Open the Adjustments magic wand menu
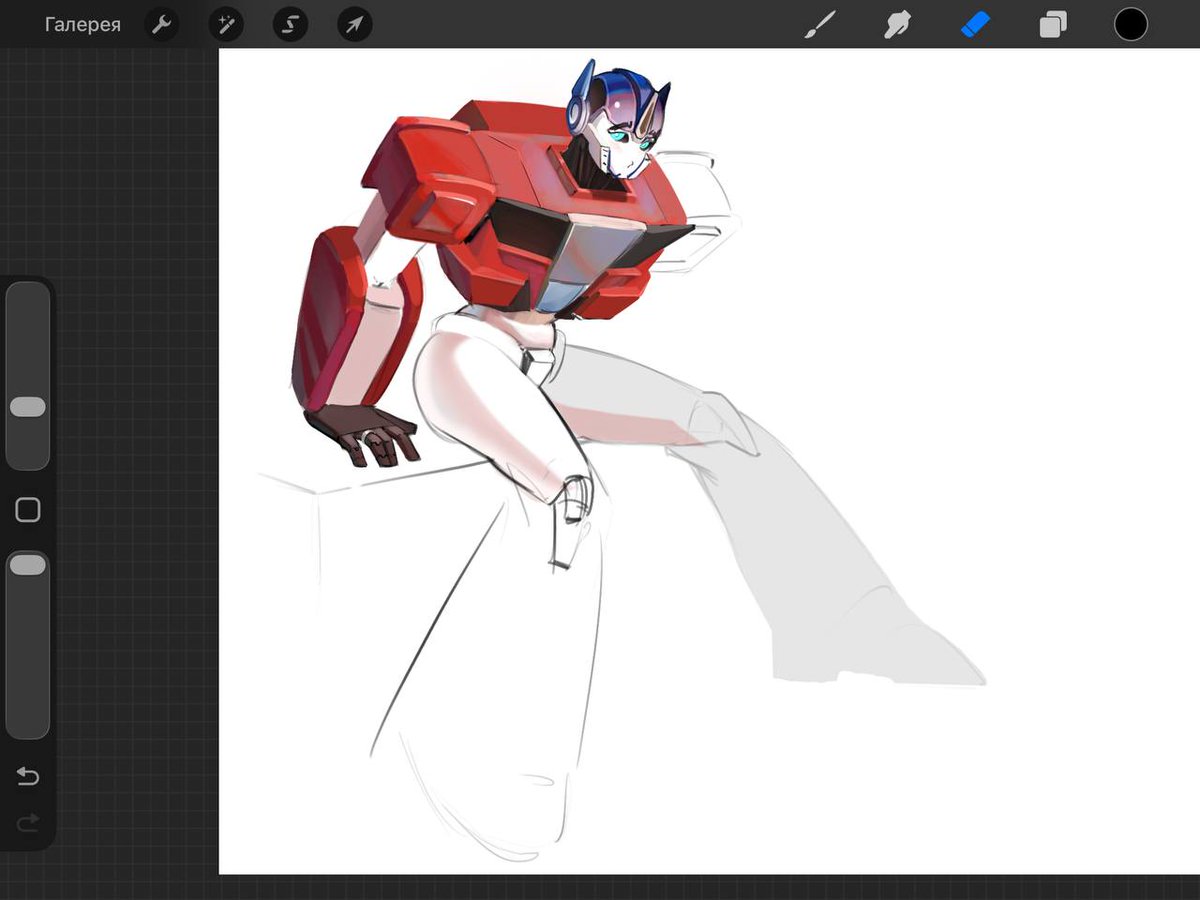 226,25
